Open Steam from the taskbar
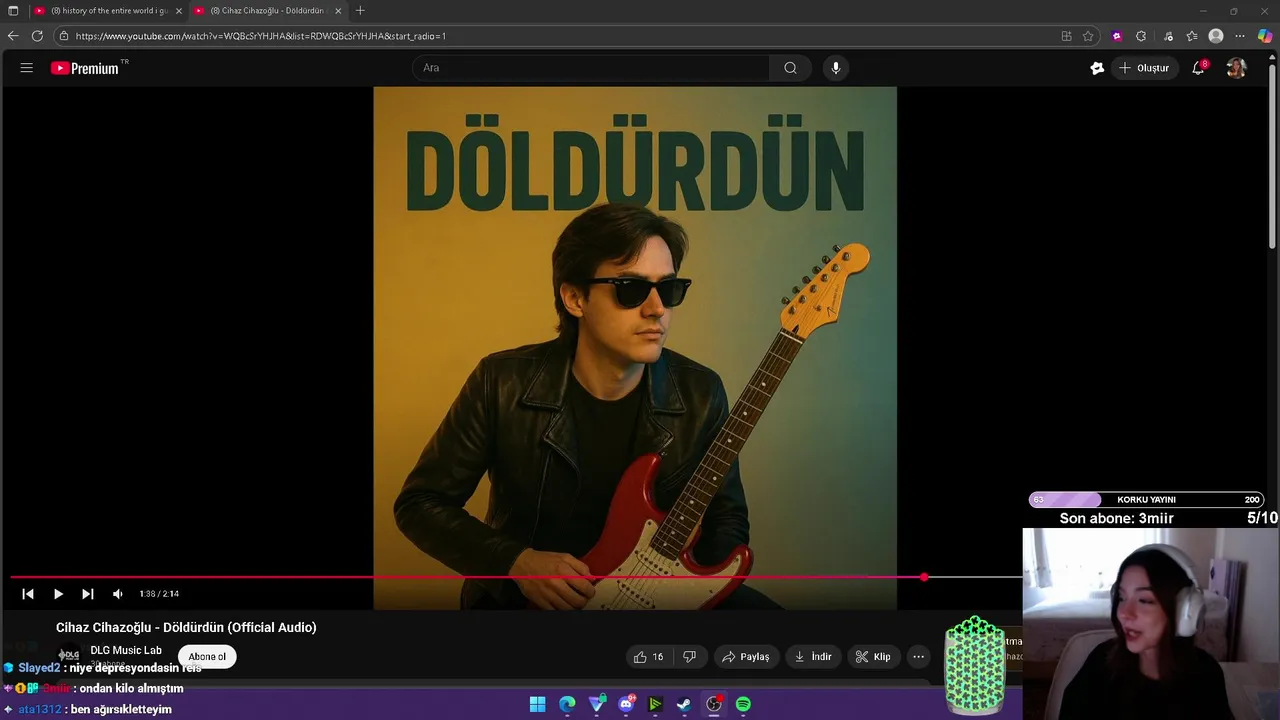Viewport: 1280px width, 720px height. point(684,704)
